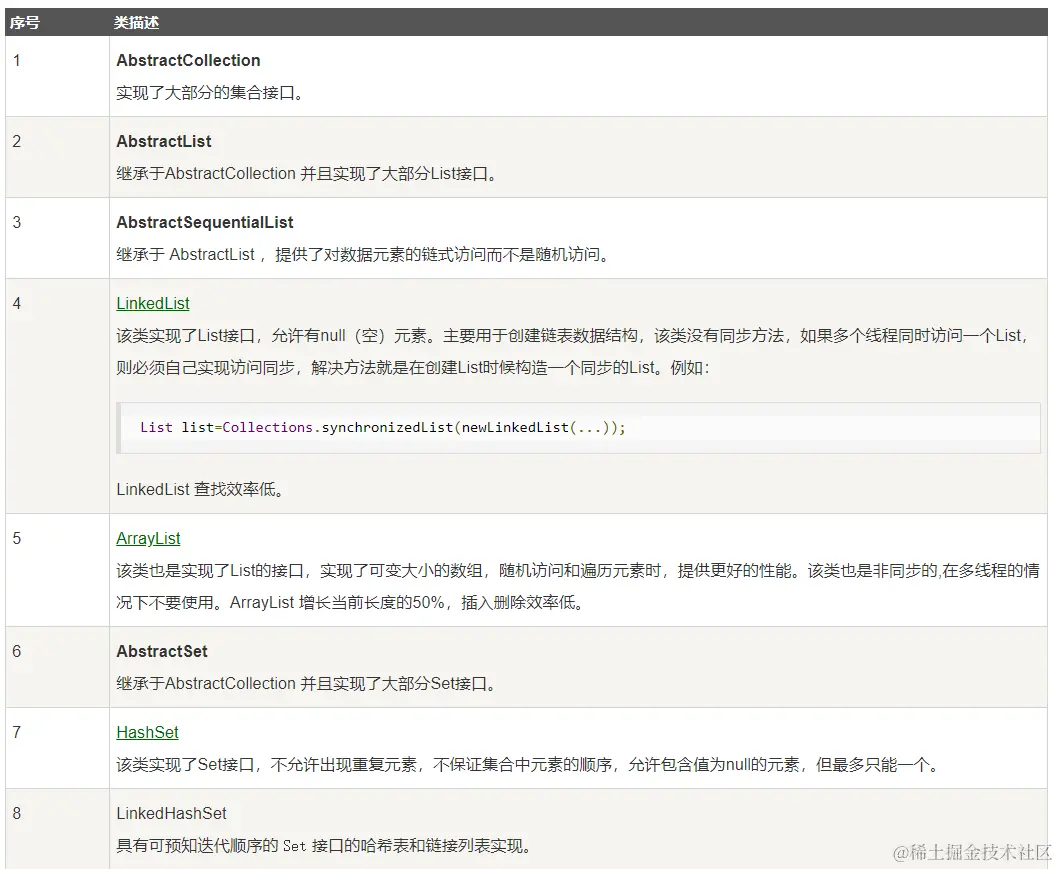Click the HashSet description starting '该类实现了Set接口'
This screenshot has height=869, width=1059.
pyautogui.click(x=528, y=764)
